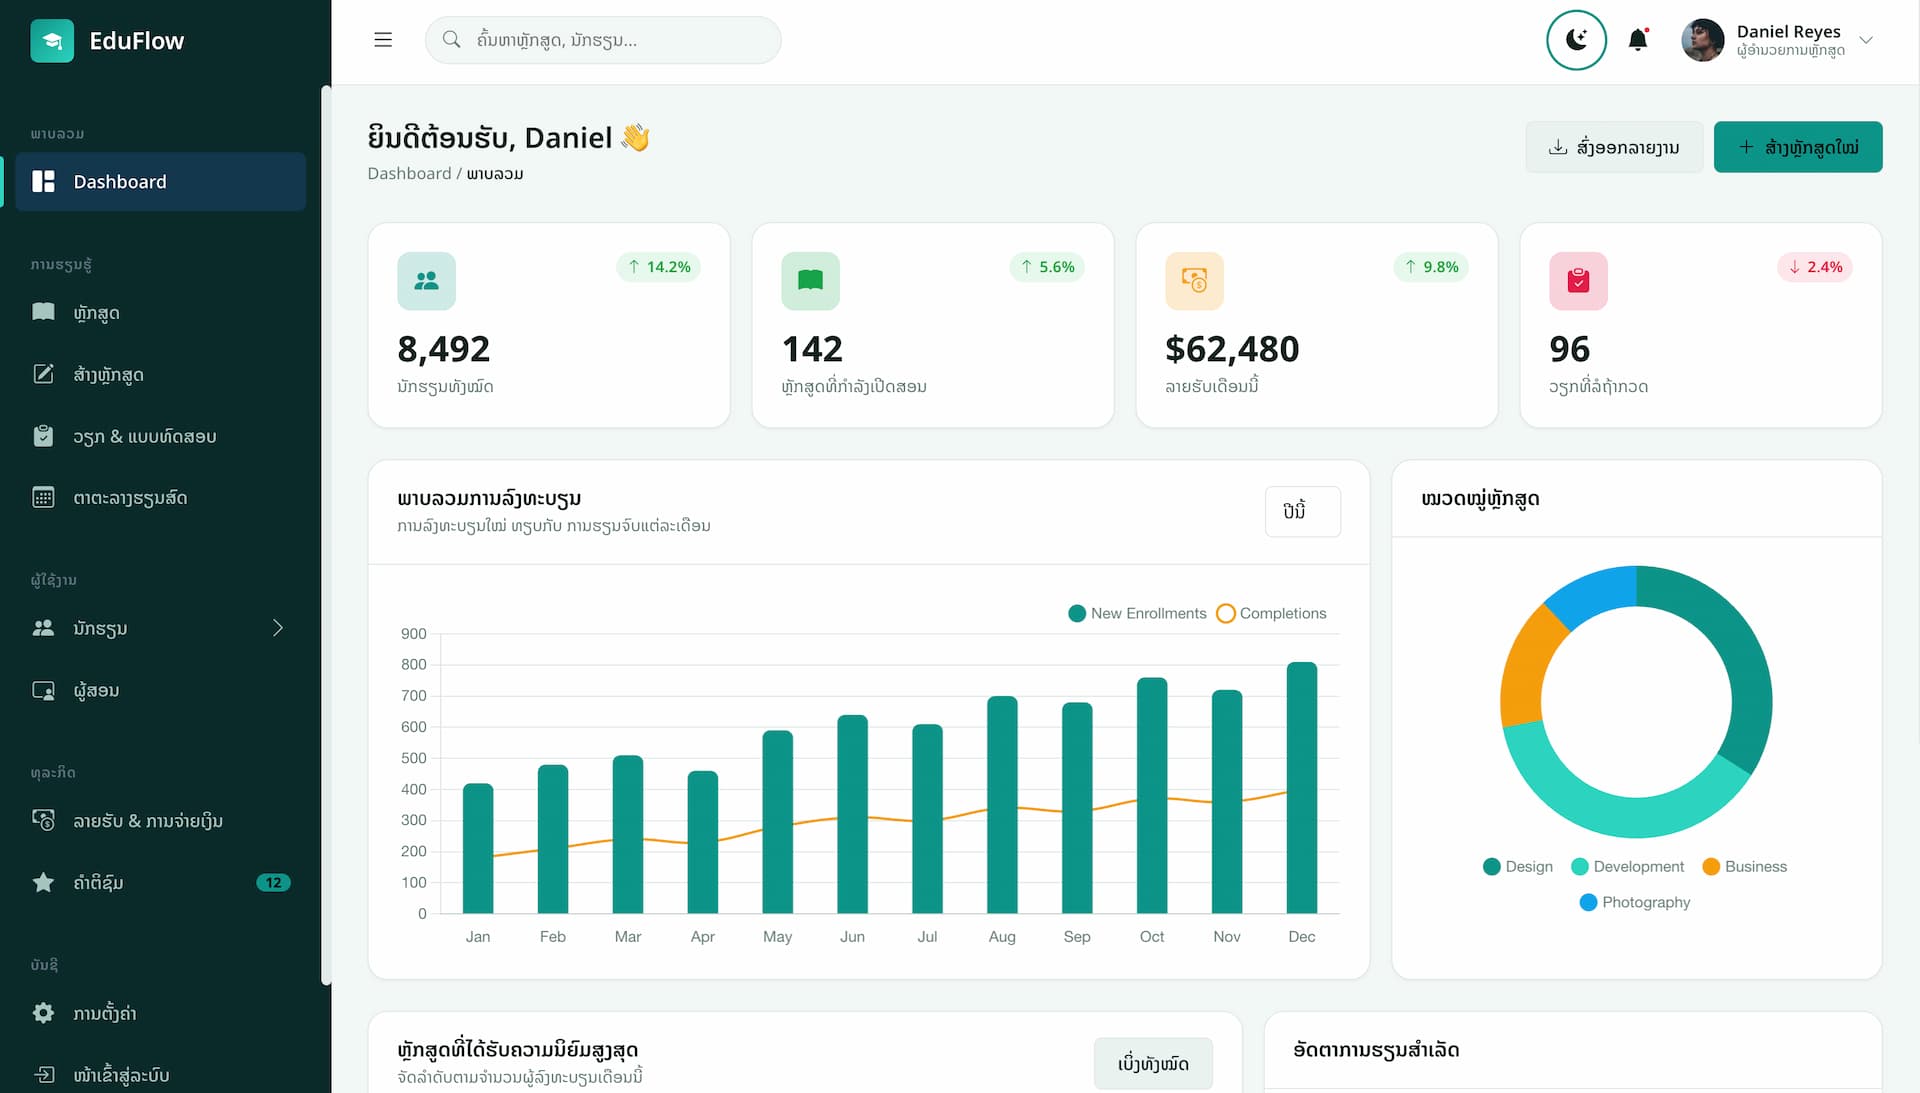
Task: Click the pencil edit icon in sidebar
Action: click(x=43, y=374)
